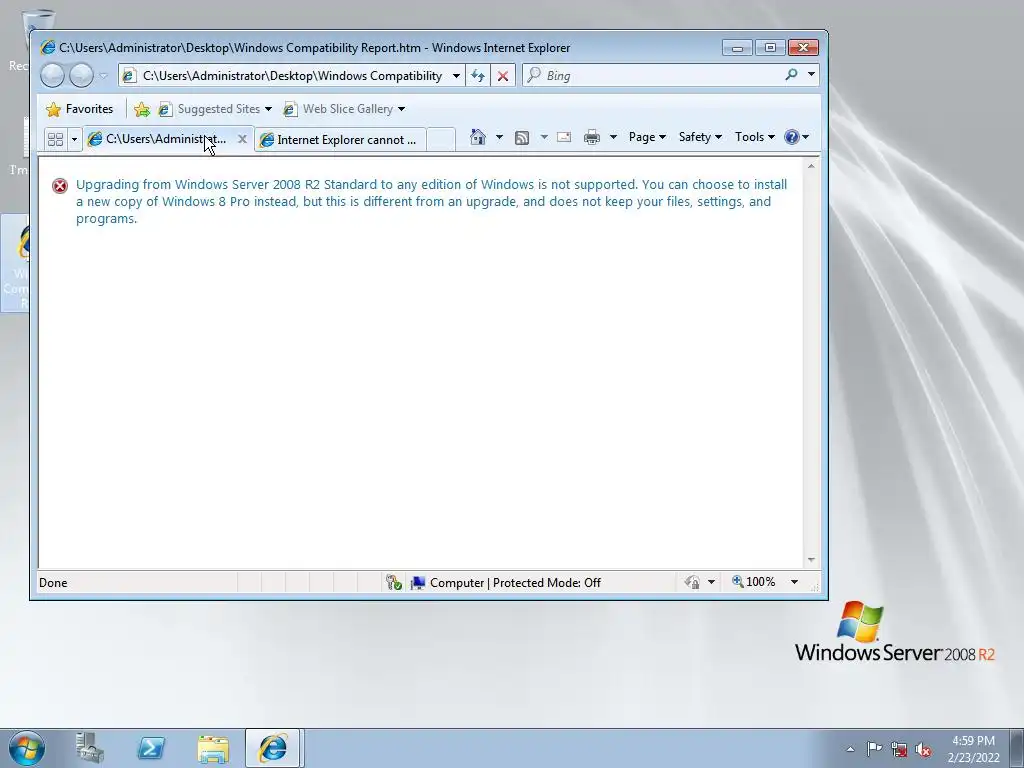Click the upgrade not supported message text
Viewport: 1024px width, 768px height.
tap(431, 201)
